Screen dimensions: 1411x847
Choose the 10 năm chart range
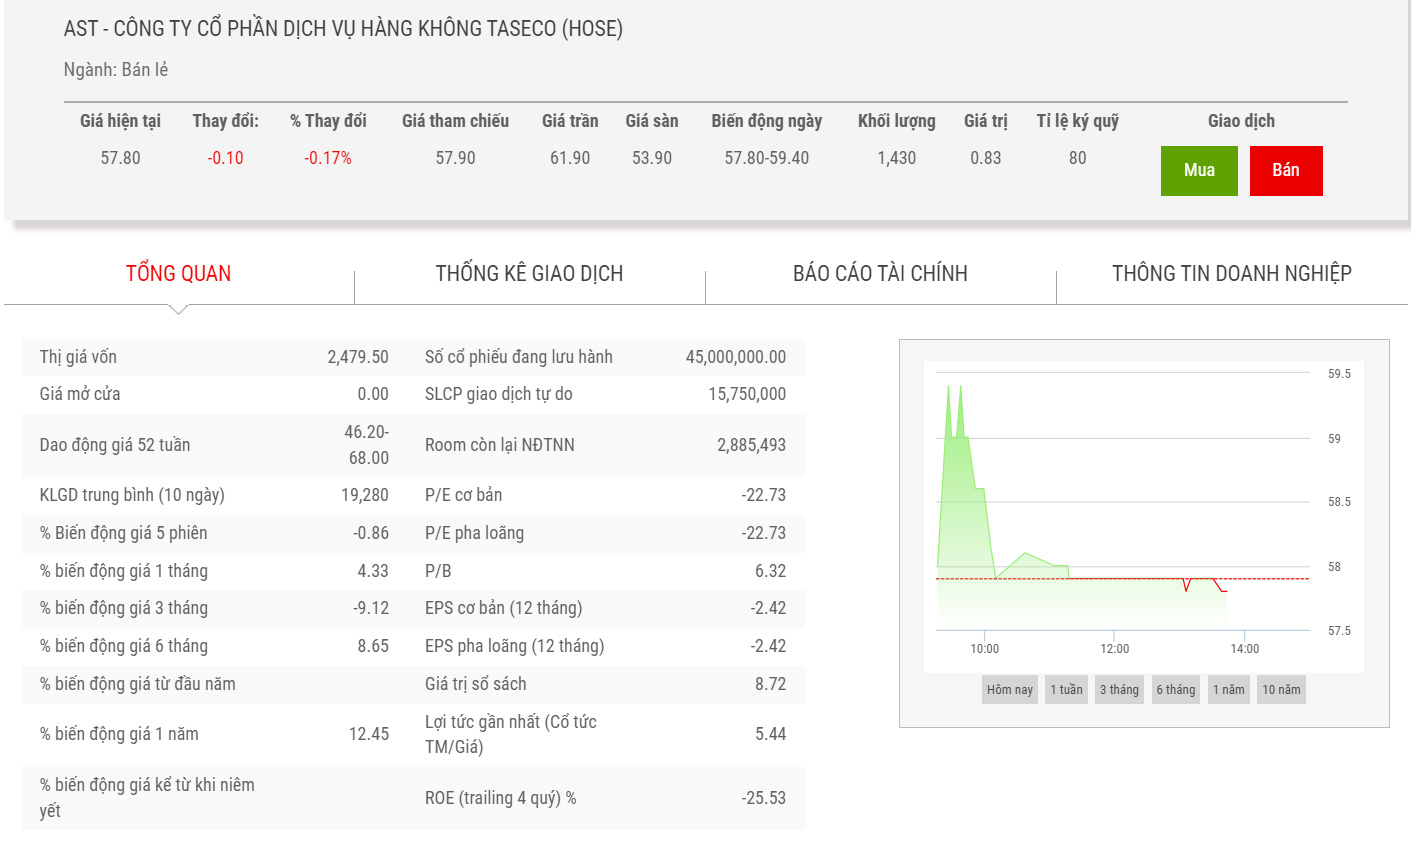(x=1281, y=689)
